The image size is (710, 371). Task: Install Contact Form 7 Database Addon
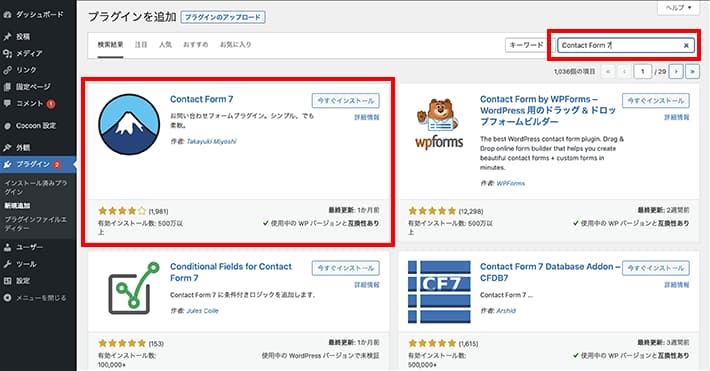pos(656,268)
